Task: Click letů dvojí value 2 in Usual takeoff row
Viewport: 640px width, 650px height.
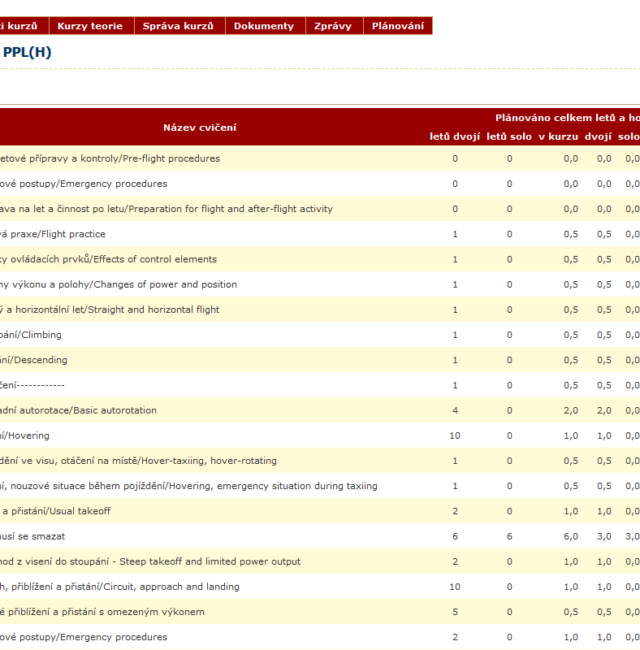Action: [x=455, y=511]
